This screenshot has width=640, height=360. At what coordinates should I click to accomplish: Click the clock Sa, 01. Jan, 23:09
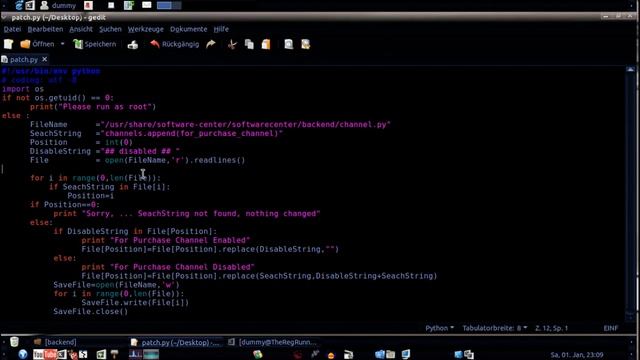tap(577, 355)
